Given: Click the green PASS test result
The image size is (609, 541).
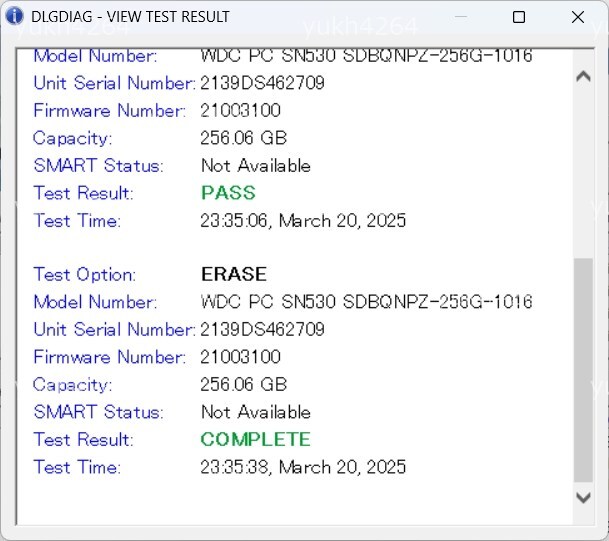Looking at the screenshot, I should pos(228,193).
